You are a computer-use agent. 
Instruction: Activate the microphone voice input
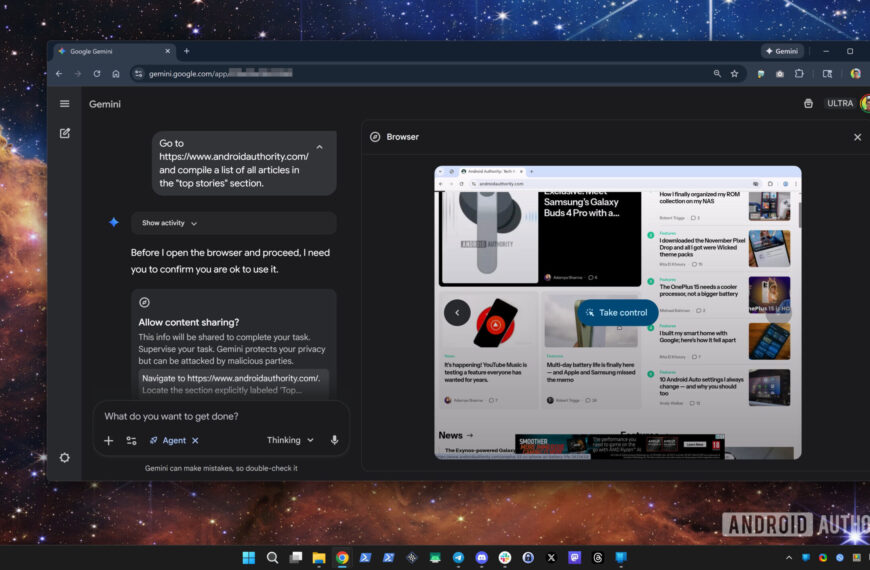click(335, 440)
